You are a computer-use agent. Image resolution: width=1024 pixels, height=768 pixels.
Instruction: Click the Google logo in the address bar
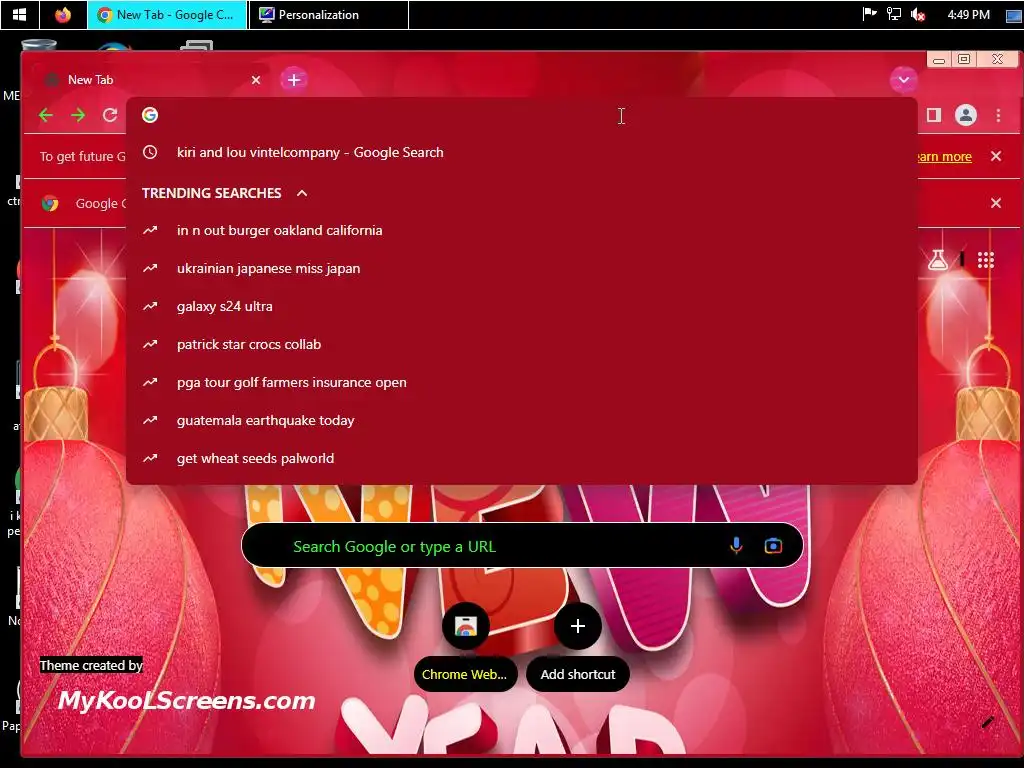pyautogui.click(x=150, y=115)
